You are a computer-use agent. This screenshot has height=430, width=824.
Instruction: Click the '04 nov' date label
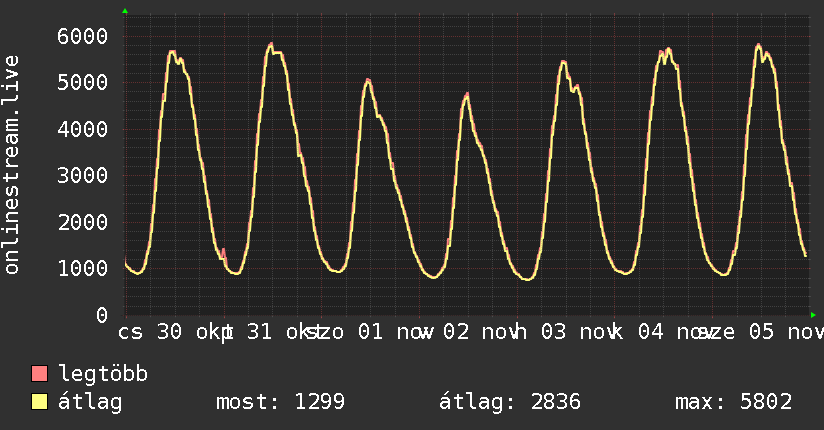pyautogui.click(x=674, y=332)
